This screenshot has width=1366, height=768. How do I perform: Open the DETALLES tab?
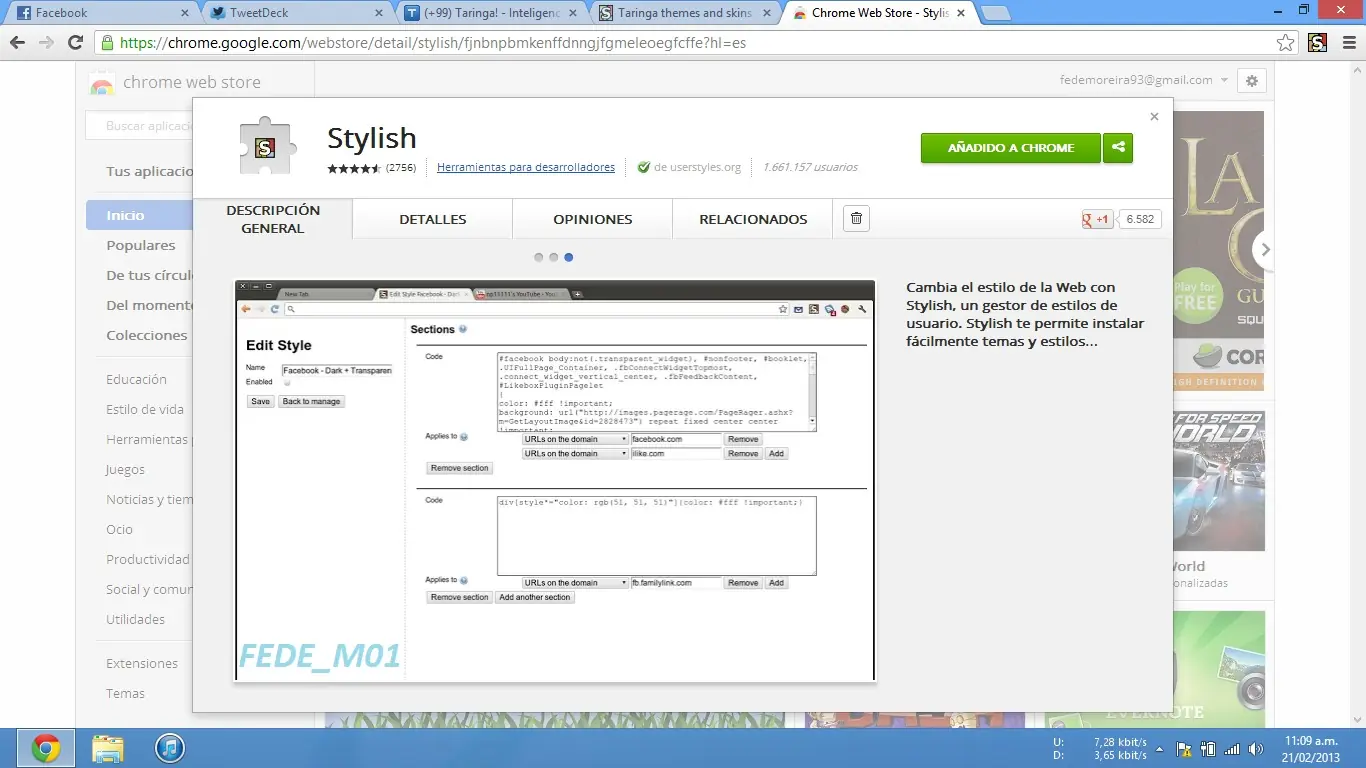point(433,219)
